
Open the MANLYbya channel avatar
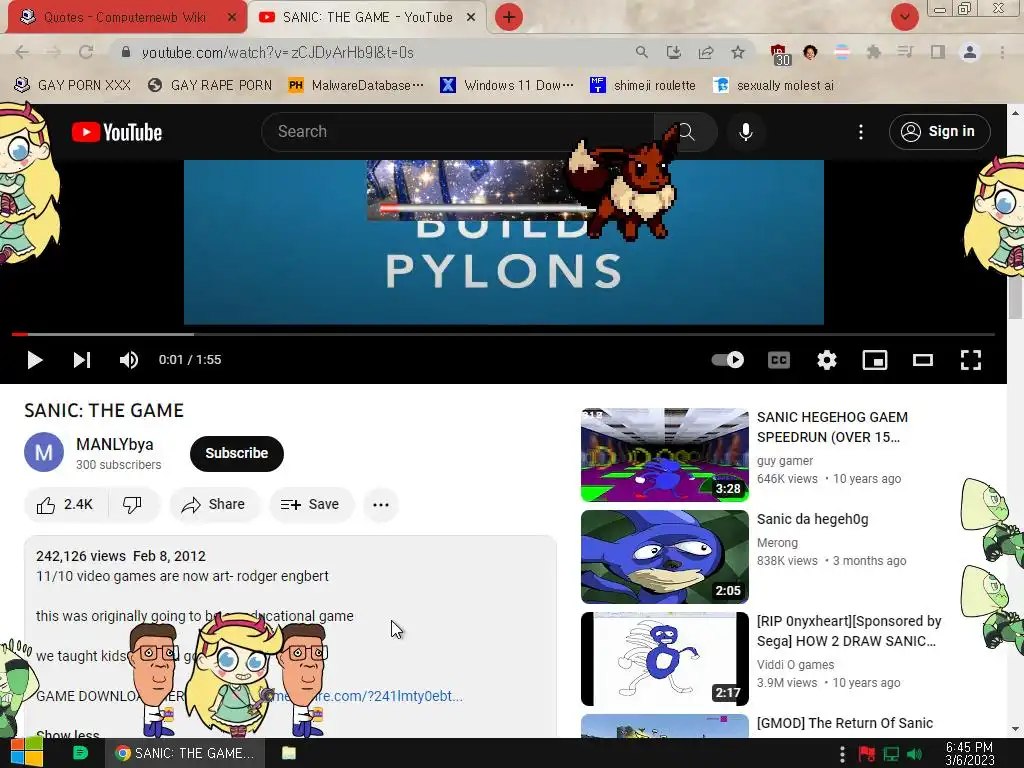(44, 452)
